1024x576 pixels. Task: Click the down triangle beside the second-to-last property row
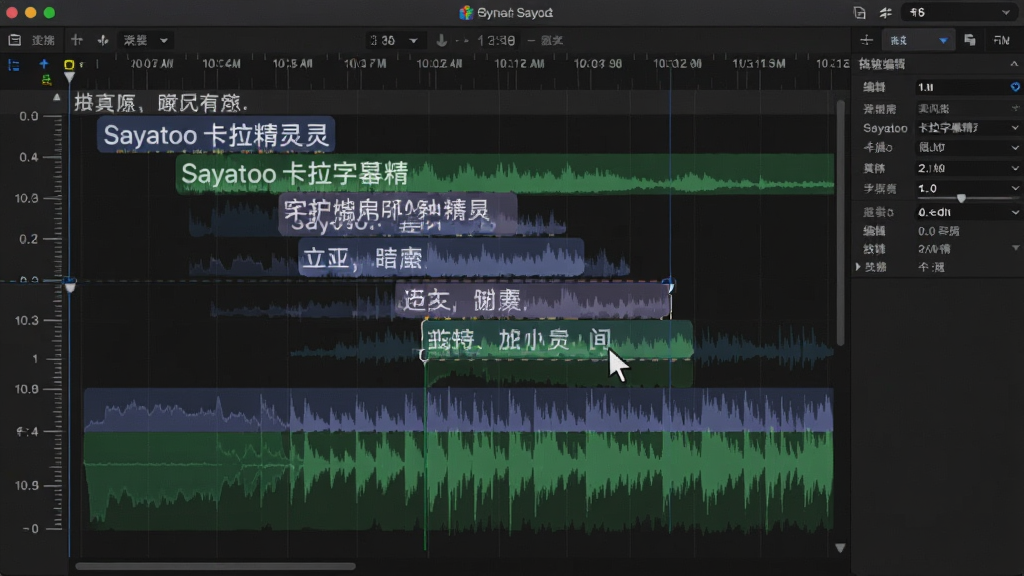1016,248
